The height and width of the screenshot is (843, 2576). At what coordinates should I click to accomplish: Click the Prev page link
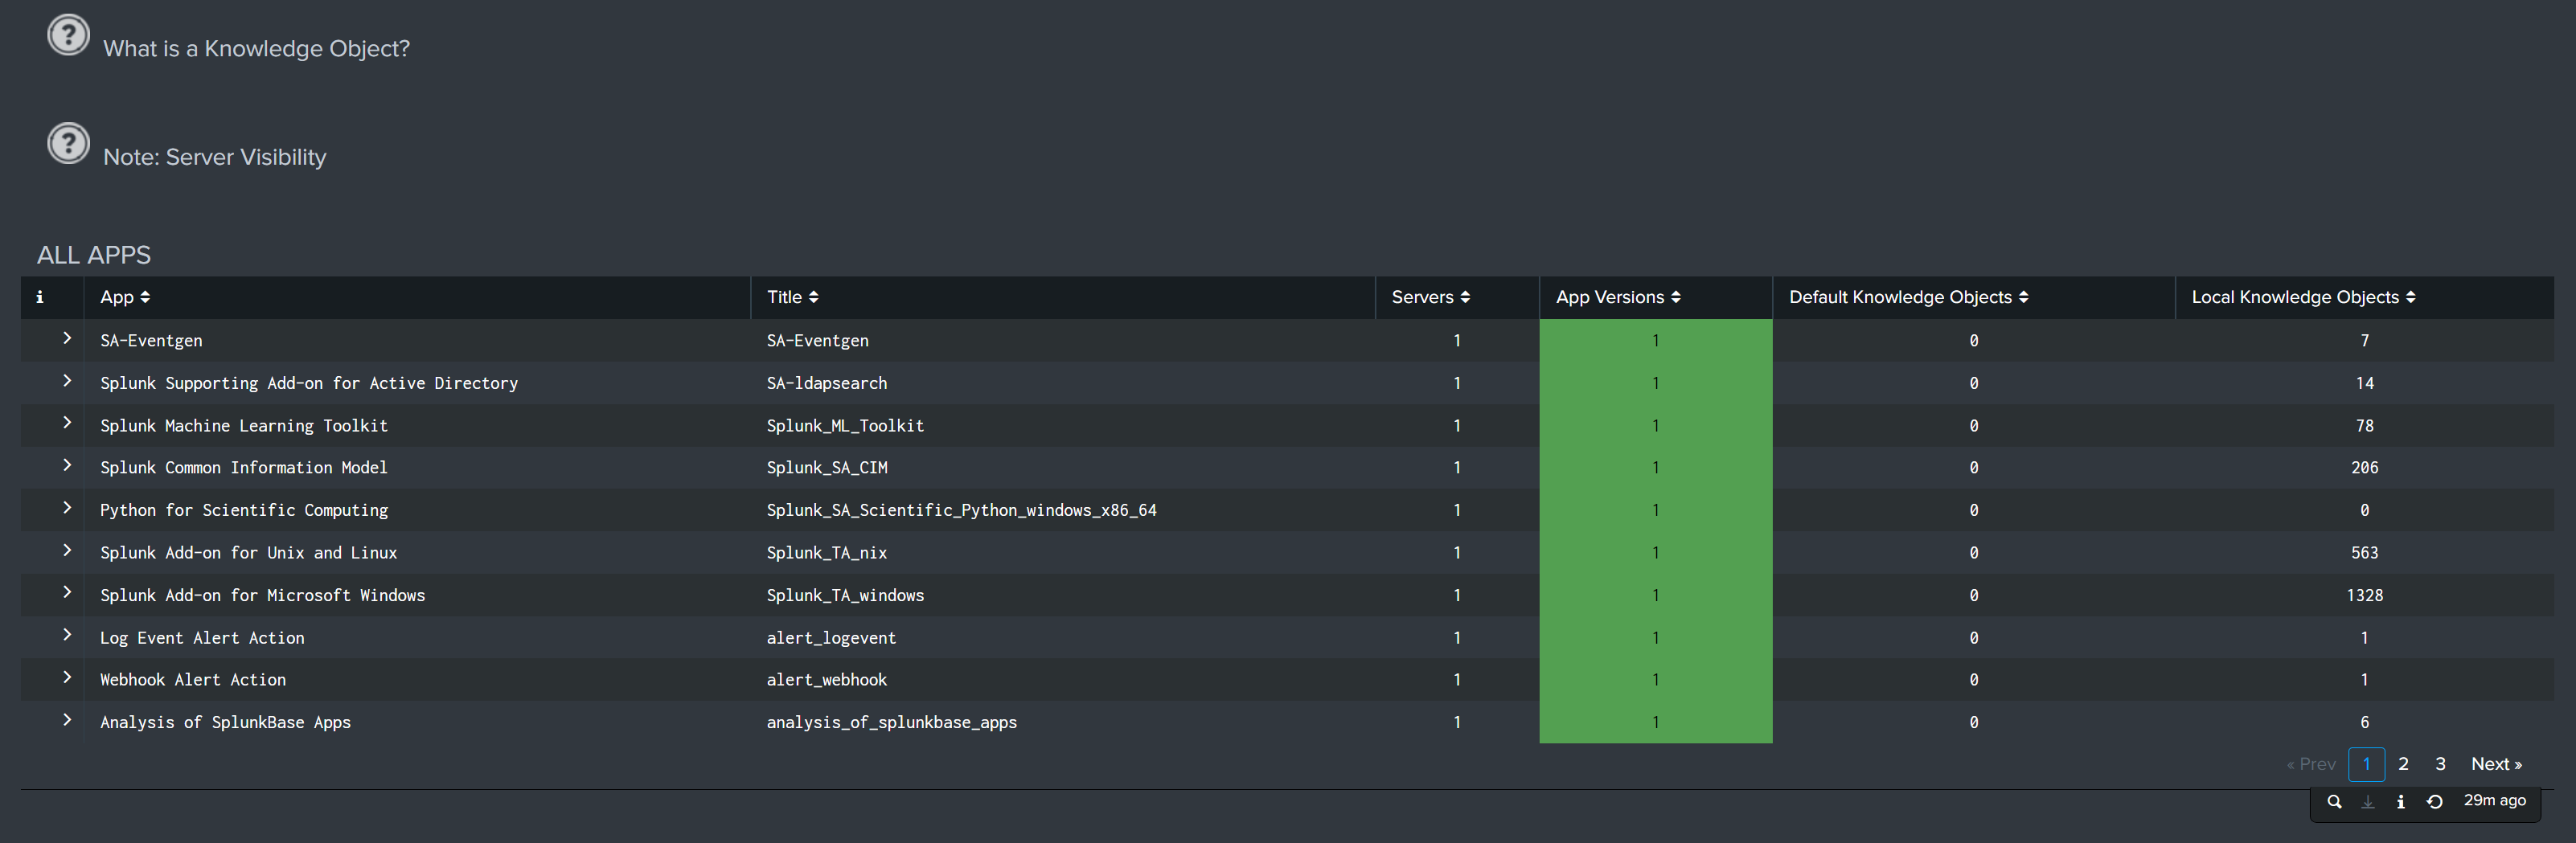(2311, 764)
